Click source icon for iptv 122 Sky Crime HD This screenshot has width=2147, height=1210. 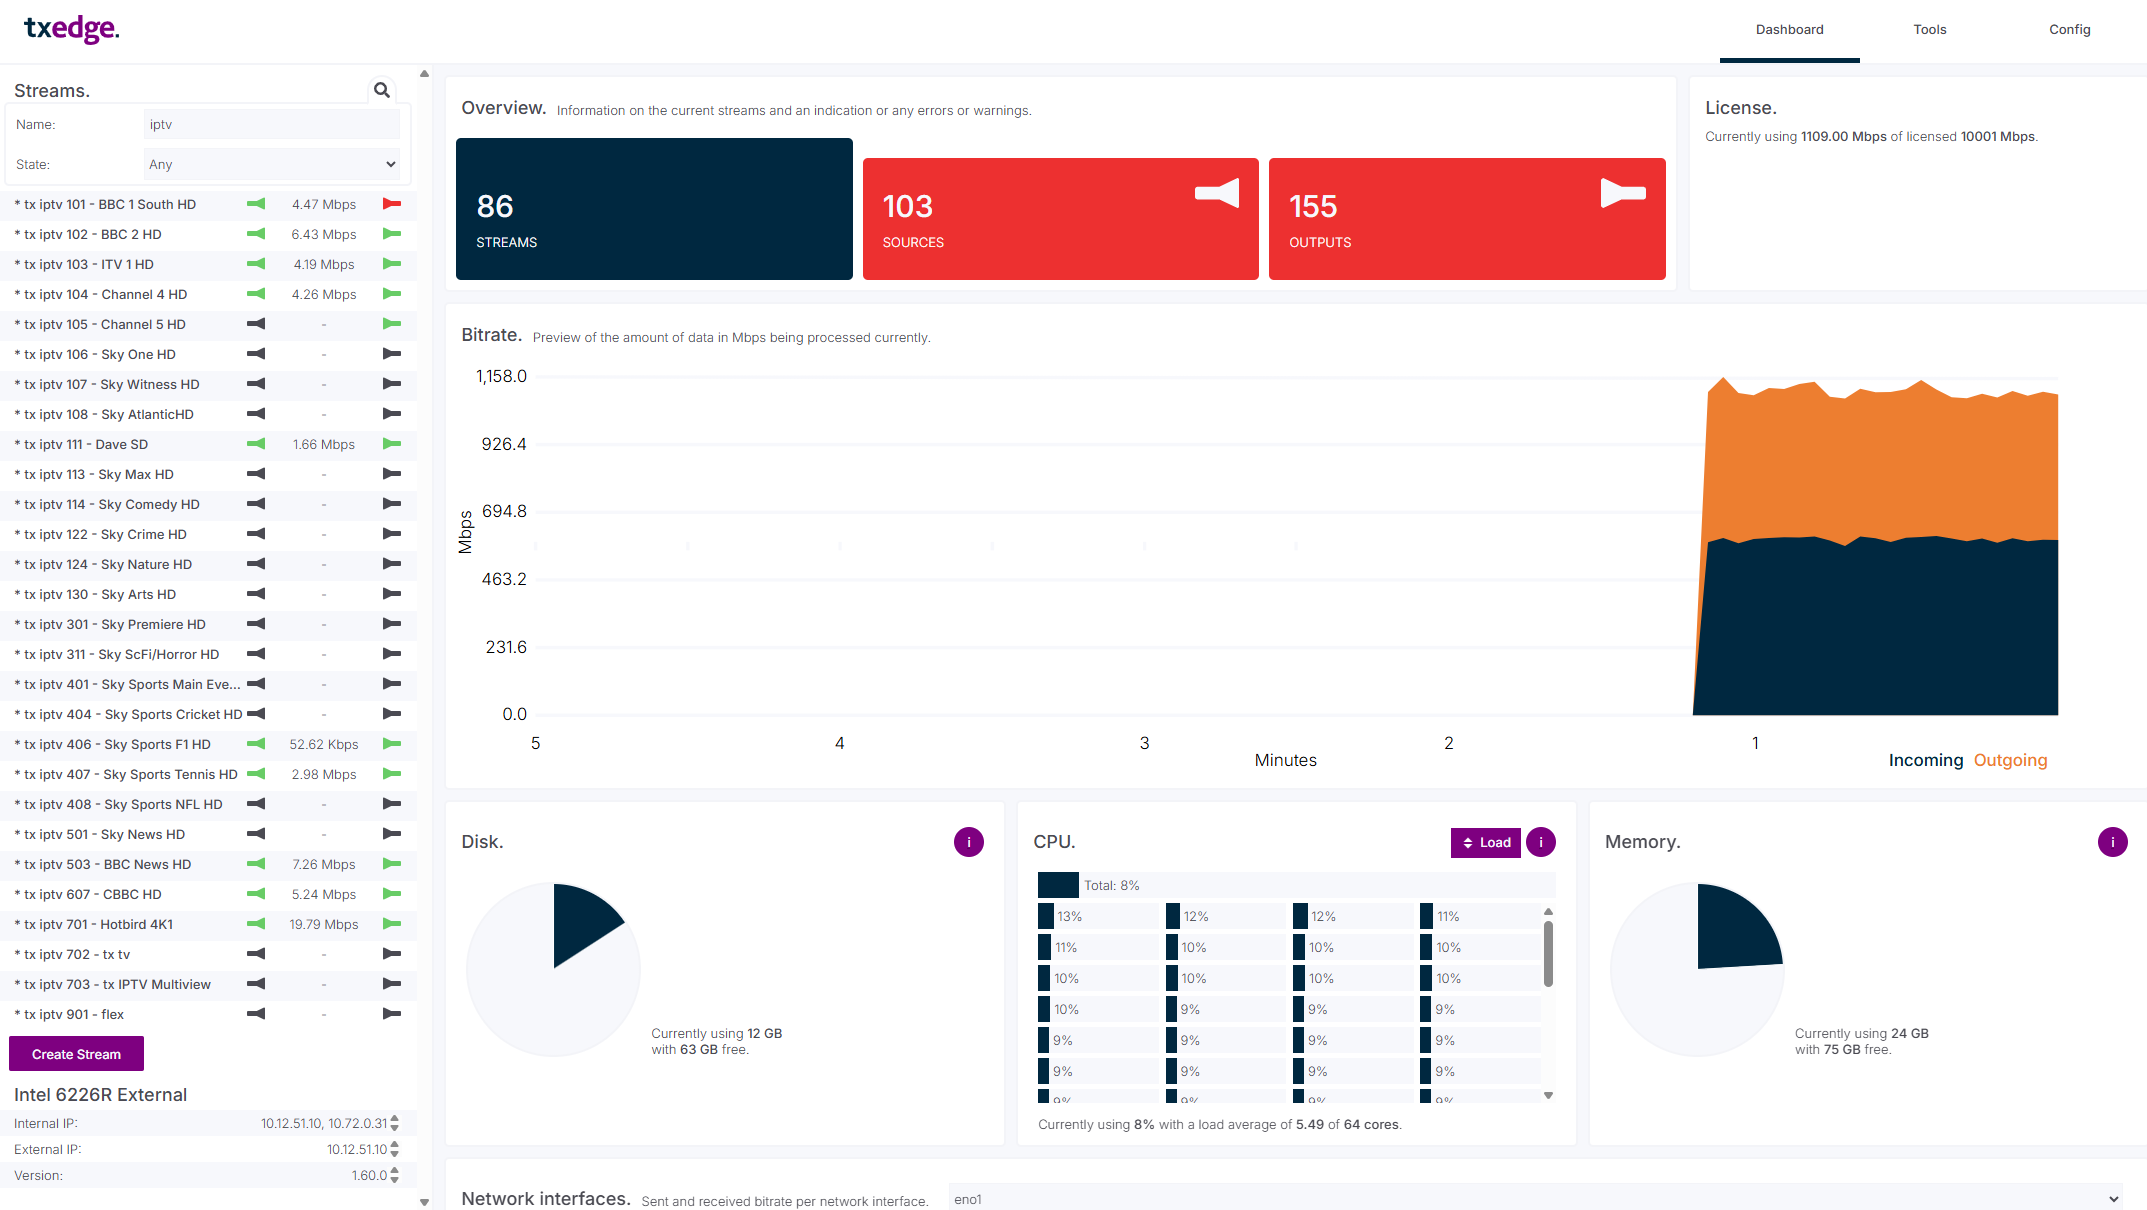point(256,534)
